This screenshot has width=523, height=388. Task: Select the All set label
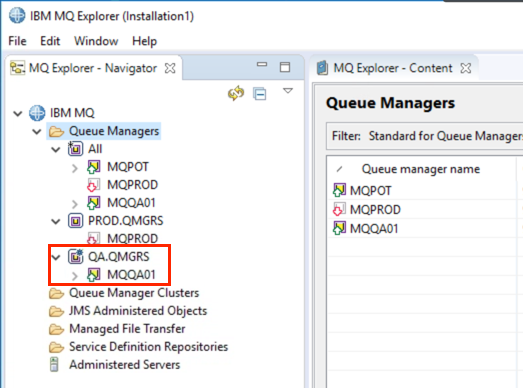(95, 149)
